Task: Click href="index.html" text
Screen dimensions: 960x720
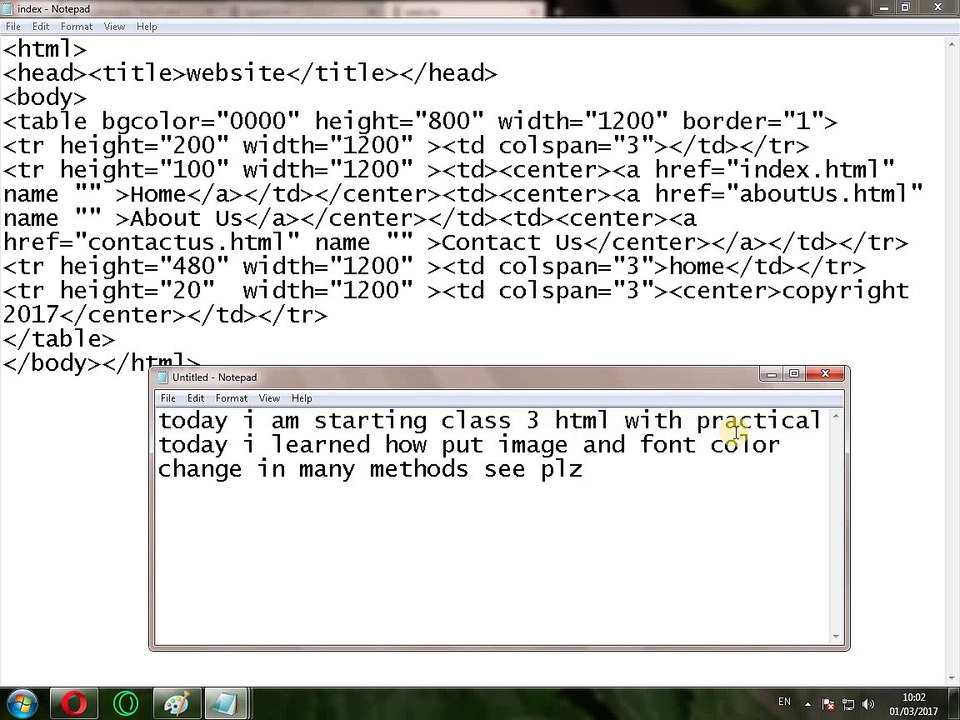Action: pyautogui.click(x=774, y=170)
